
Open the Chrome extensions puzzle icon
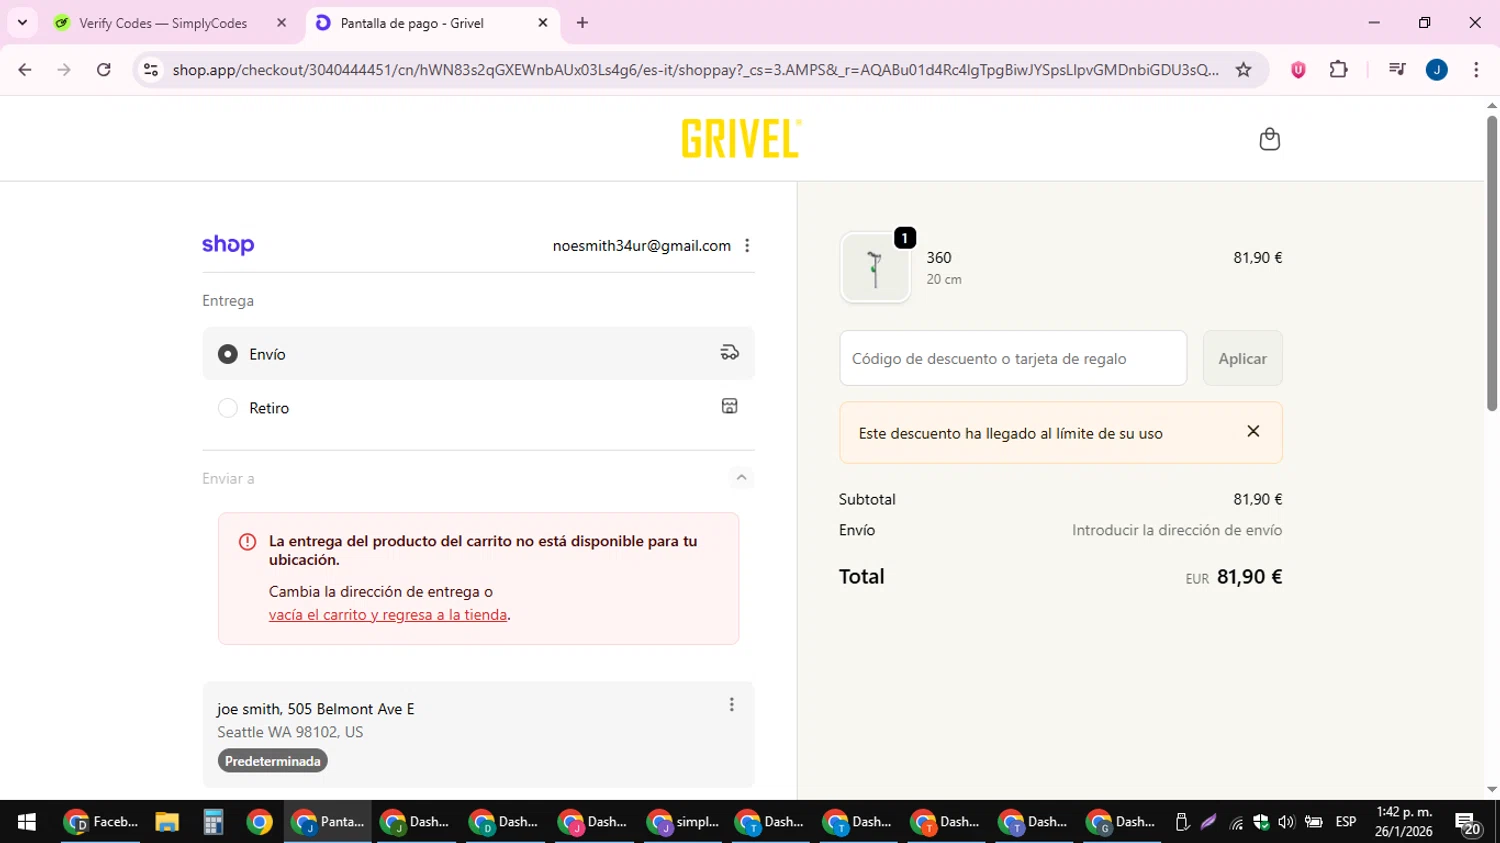(x=1339, y=70)
